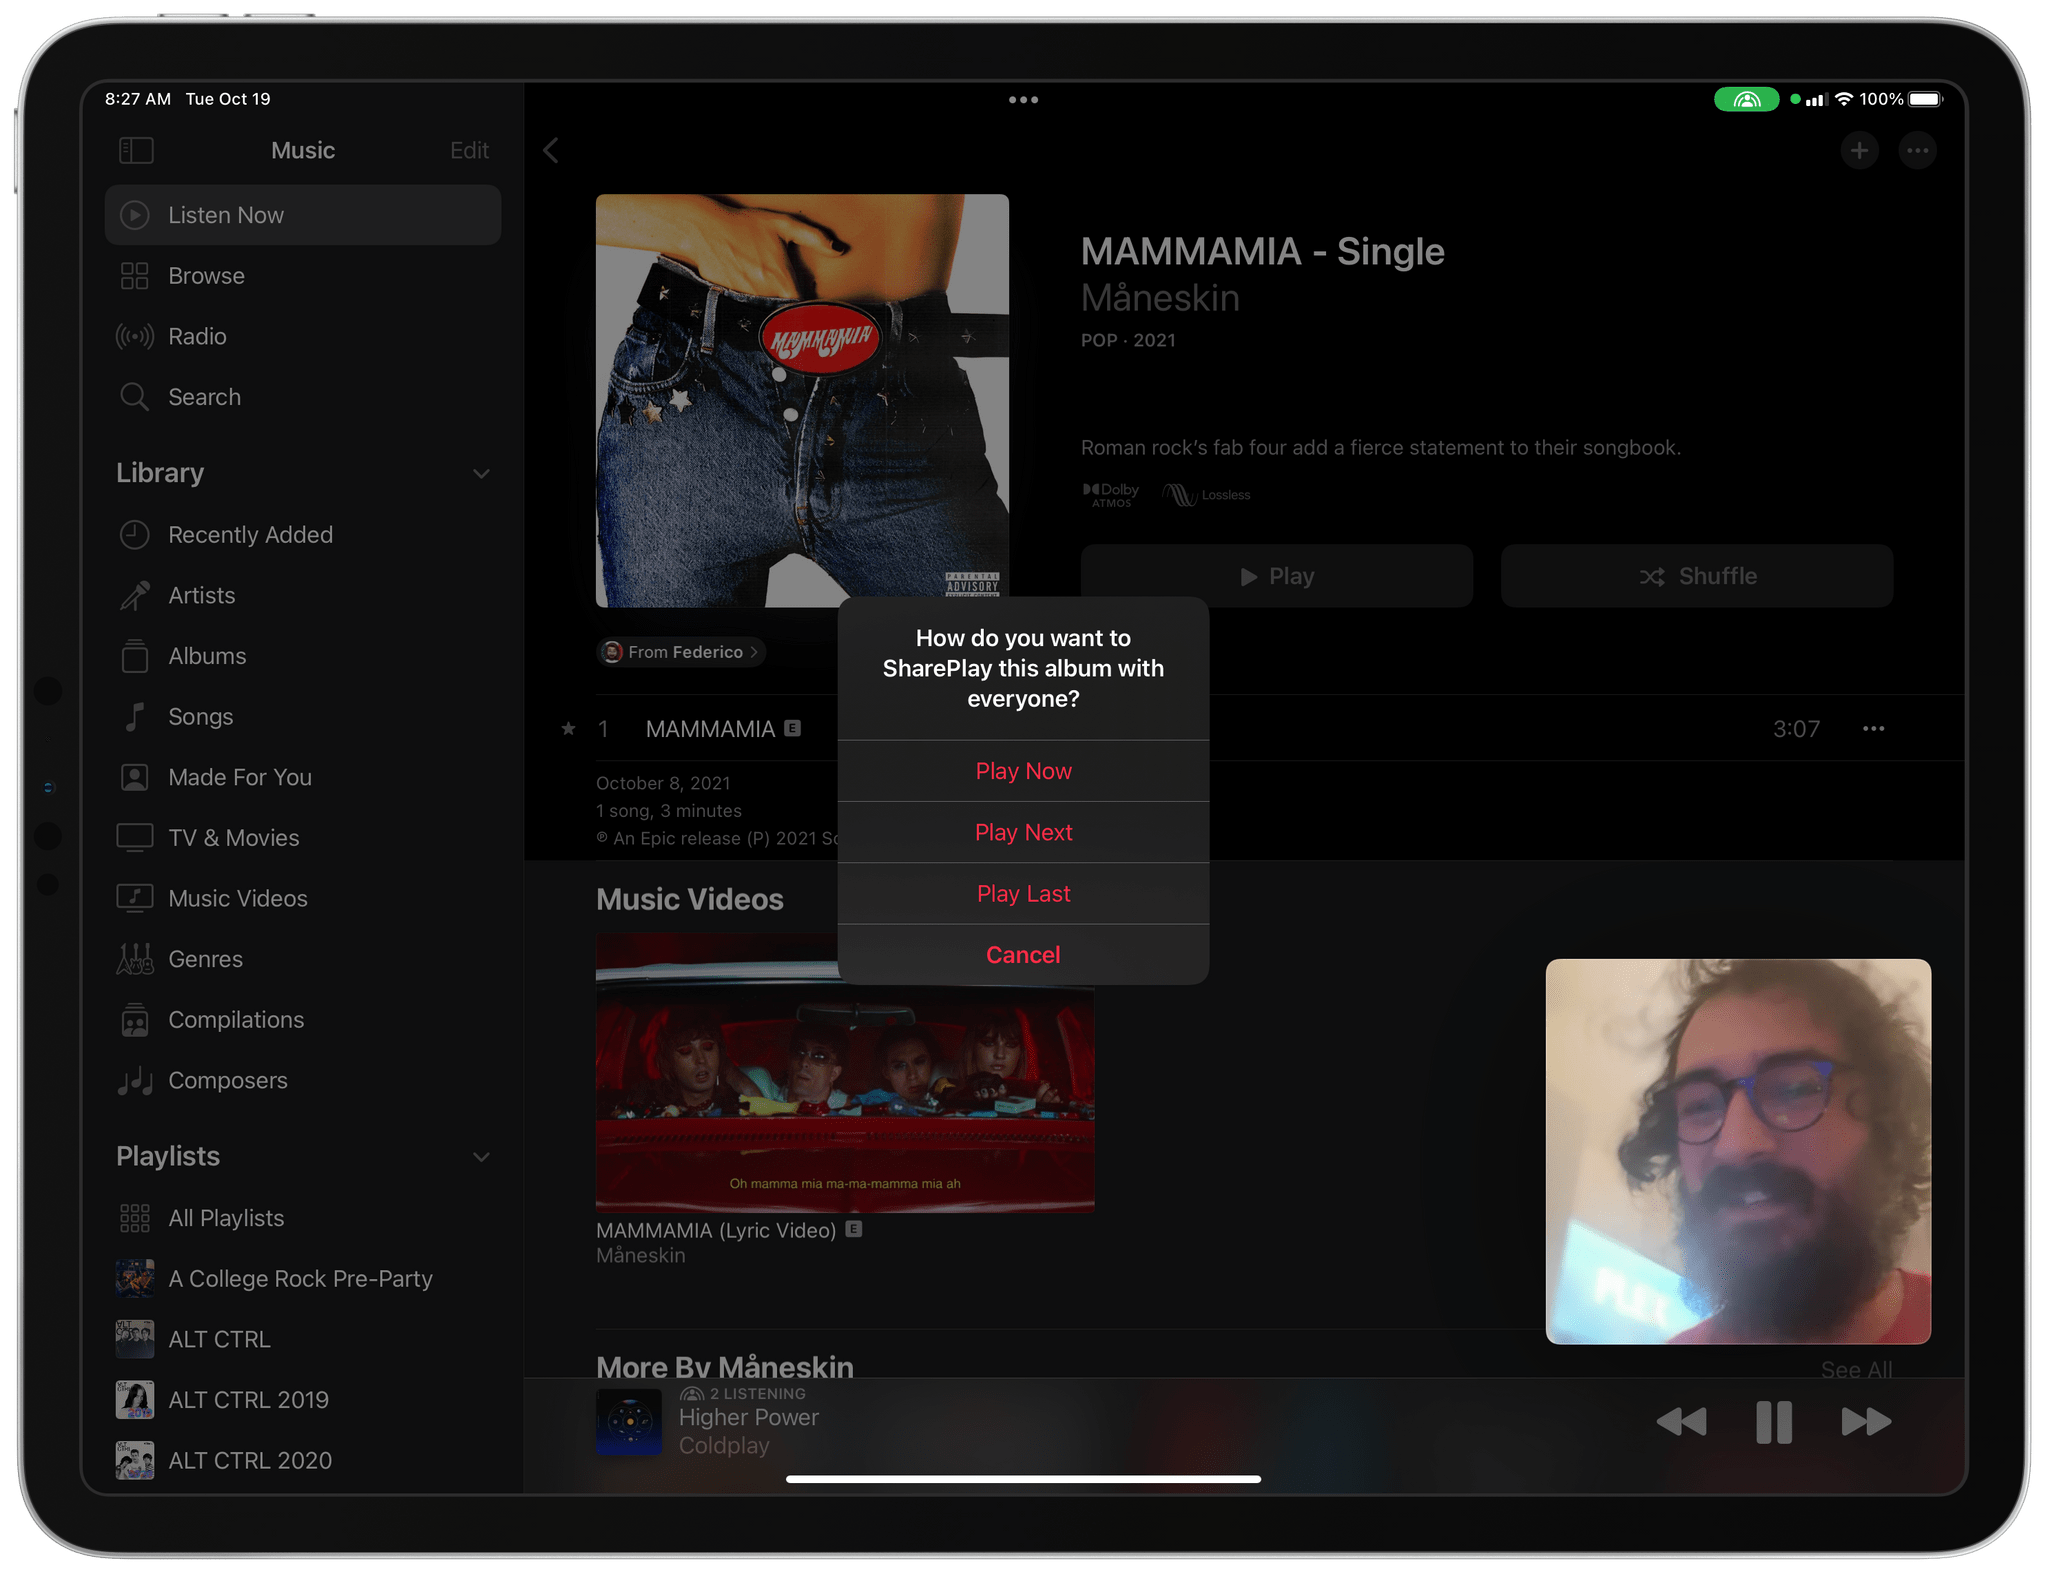Tap the MAMMAMIA album artwork
Viewport: 2048px width, 1576px height.
tap(802, 401)
